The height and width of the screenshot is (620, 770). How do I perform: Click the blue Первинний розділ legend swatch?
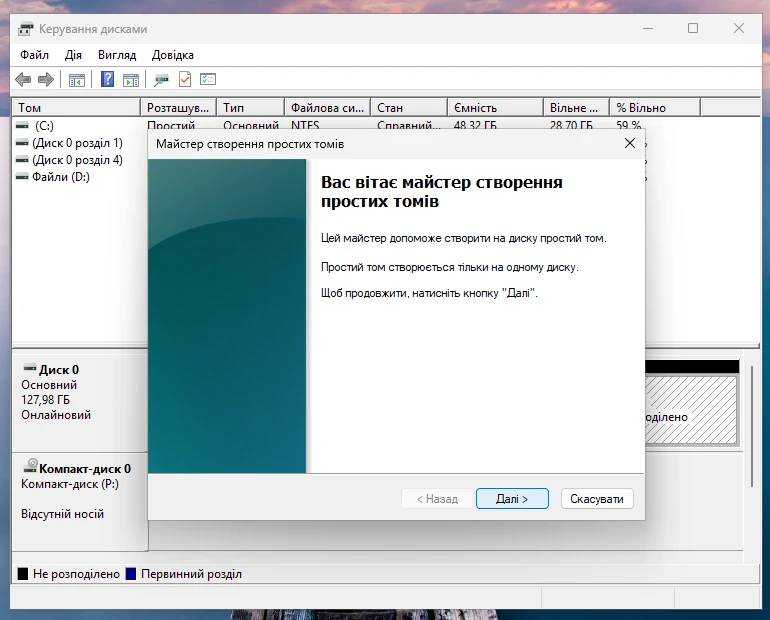pos(131,574)
